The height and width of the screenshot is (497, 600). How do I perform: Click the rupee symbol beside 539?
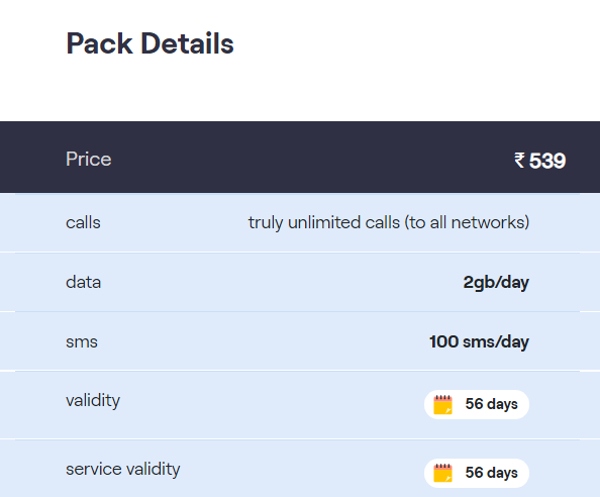pyautogui.click(x=519, y=160)
